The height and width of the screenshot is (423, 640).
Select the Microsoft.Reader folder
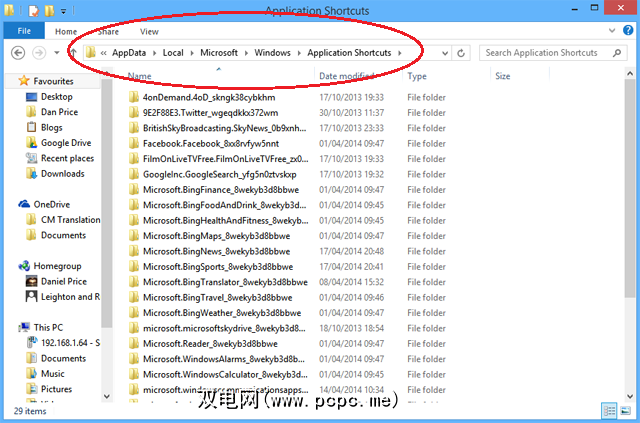[x=210, y=344]
